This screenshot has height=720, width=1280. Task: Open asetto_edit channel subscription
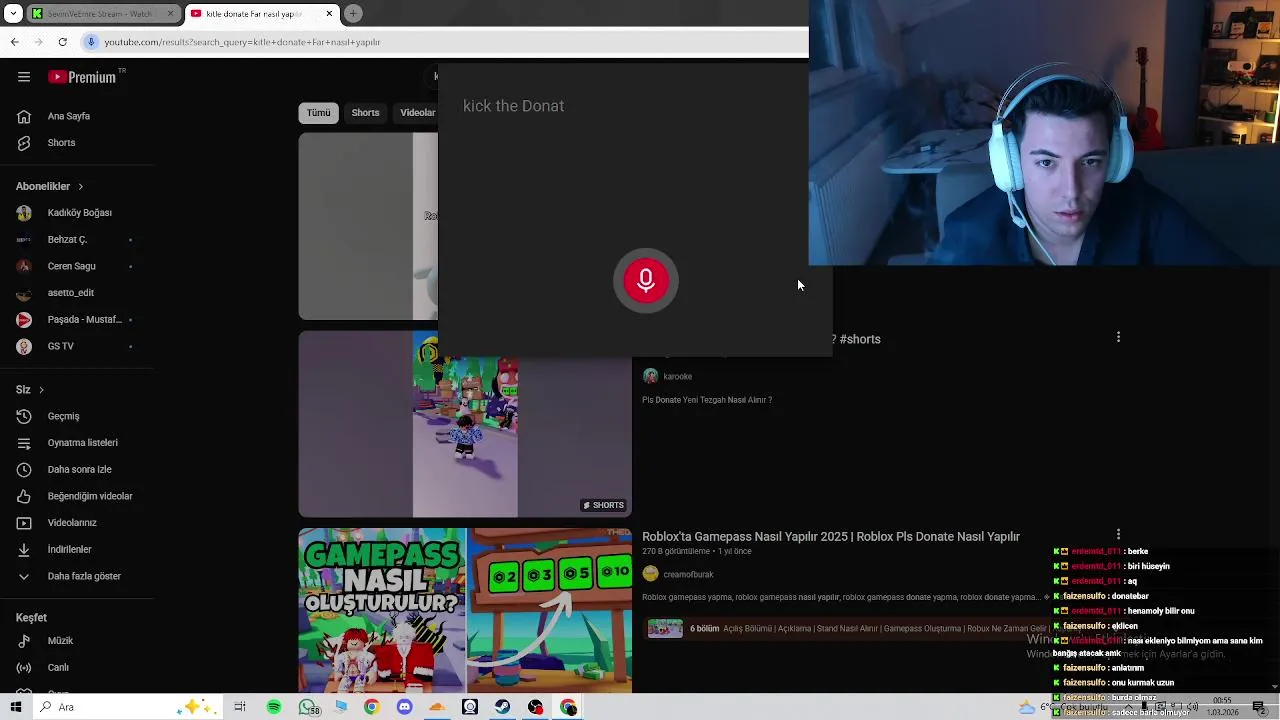76,293
